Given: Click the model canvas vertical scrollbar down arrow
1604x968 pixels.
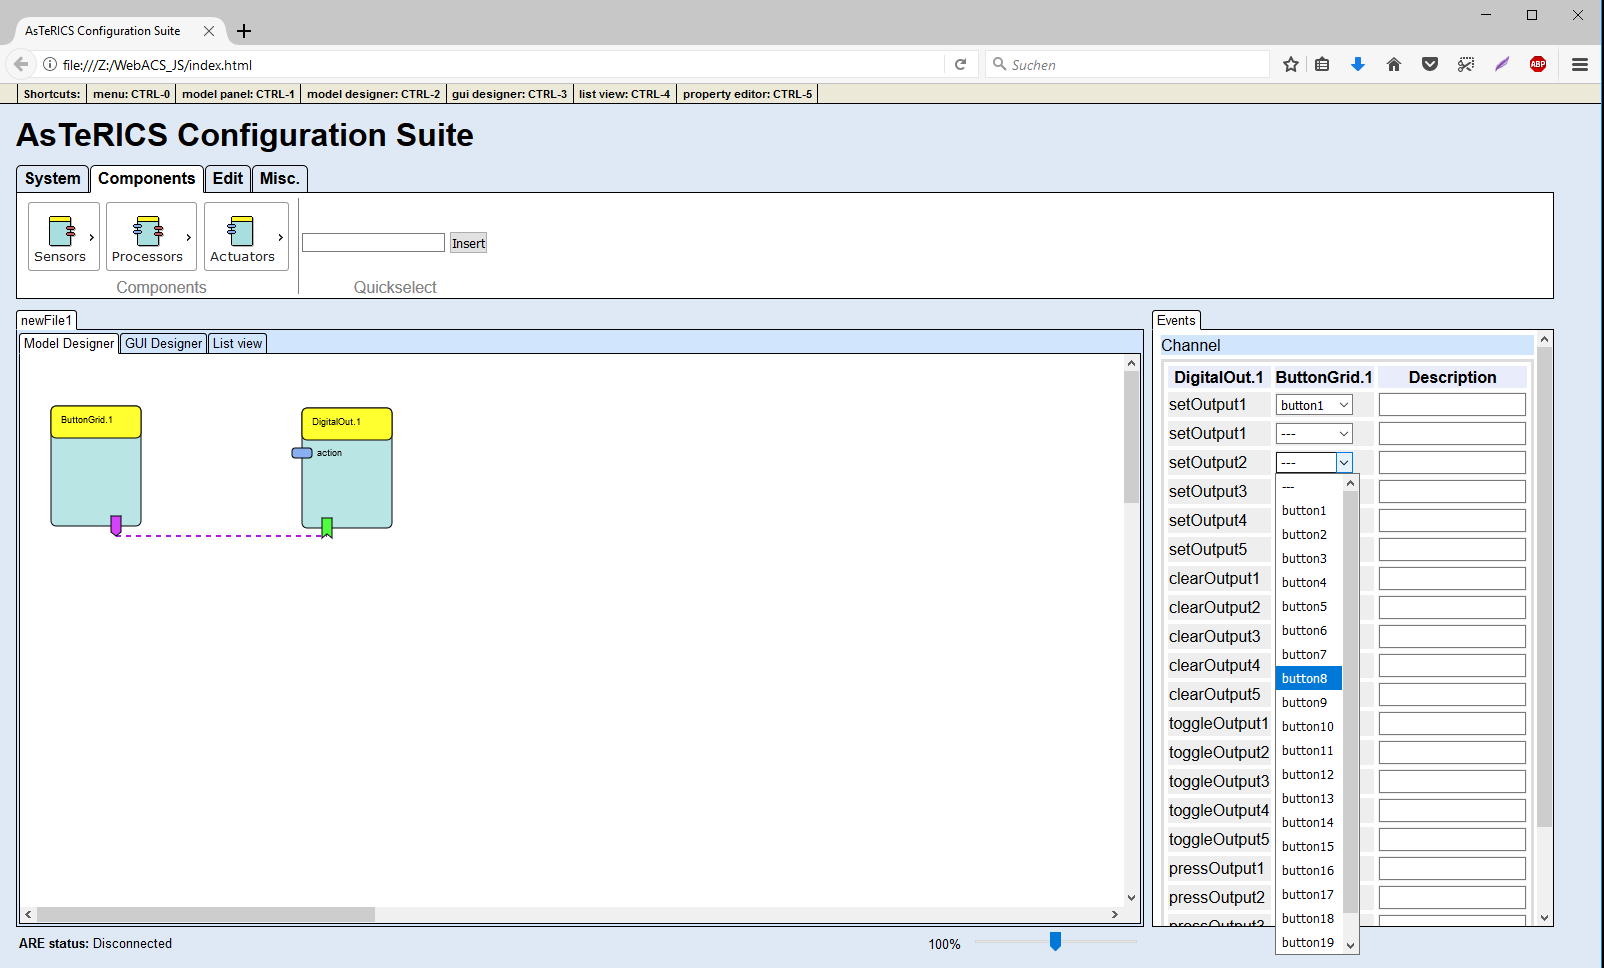Looking at the screenshot, I should 1131,898.
